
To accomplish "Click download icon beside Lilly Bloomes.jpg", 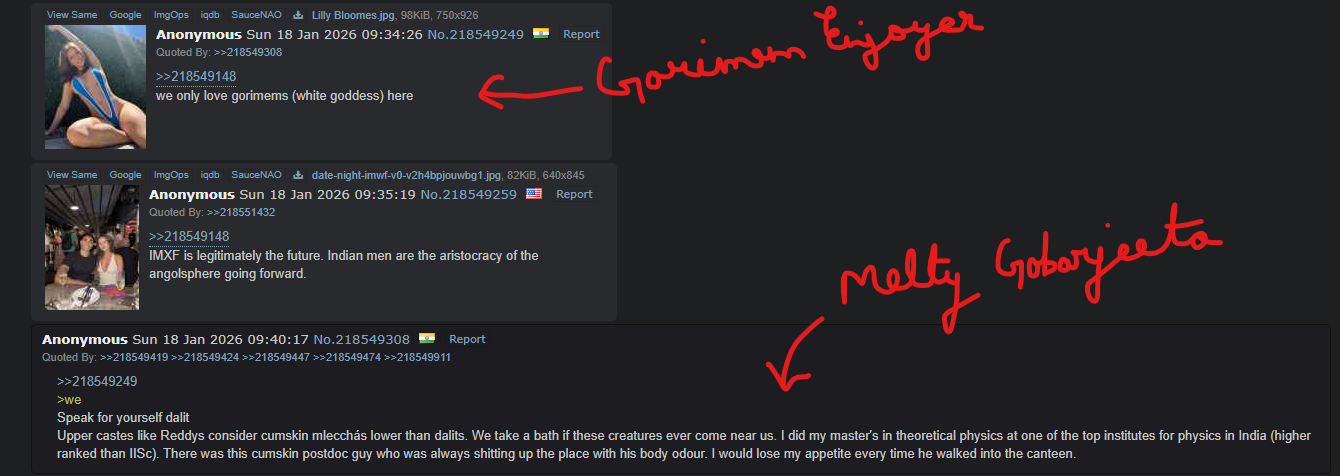I will (x=298, y=16).
